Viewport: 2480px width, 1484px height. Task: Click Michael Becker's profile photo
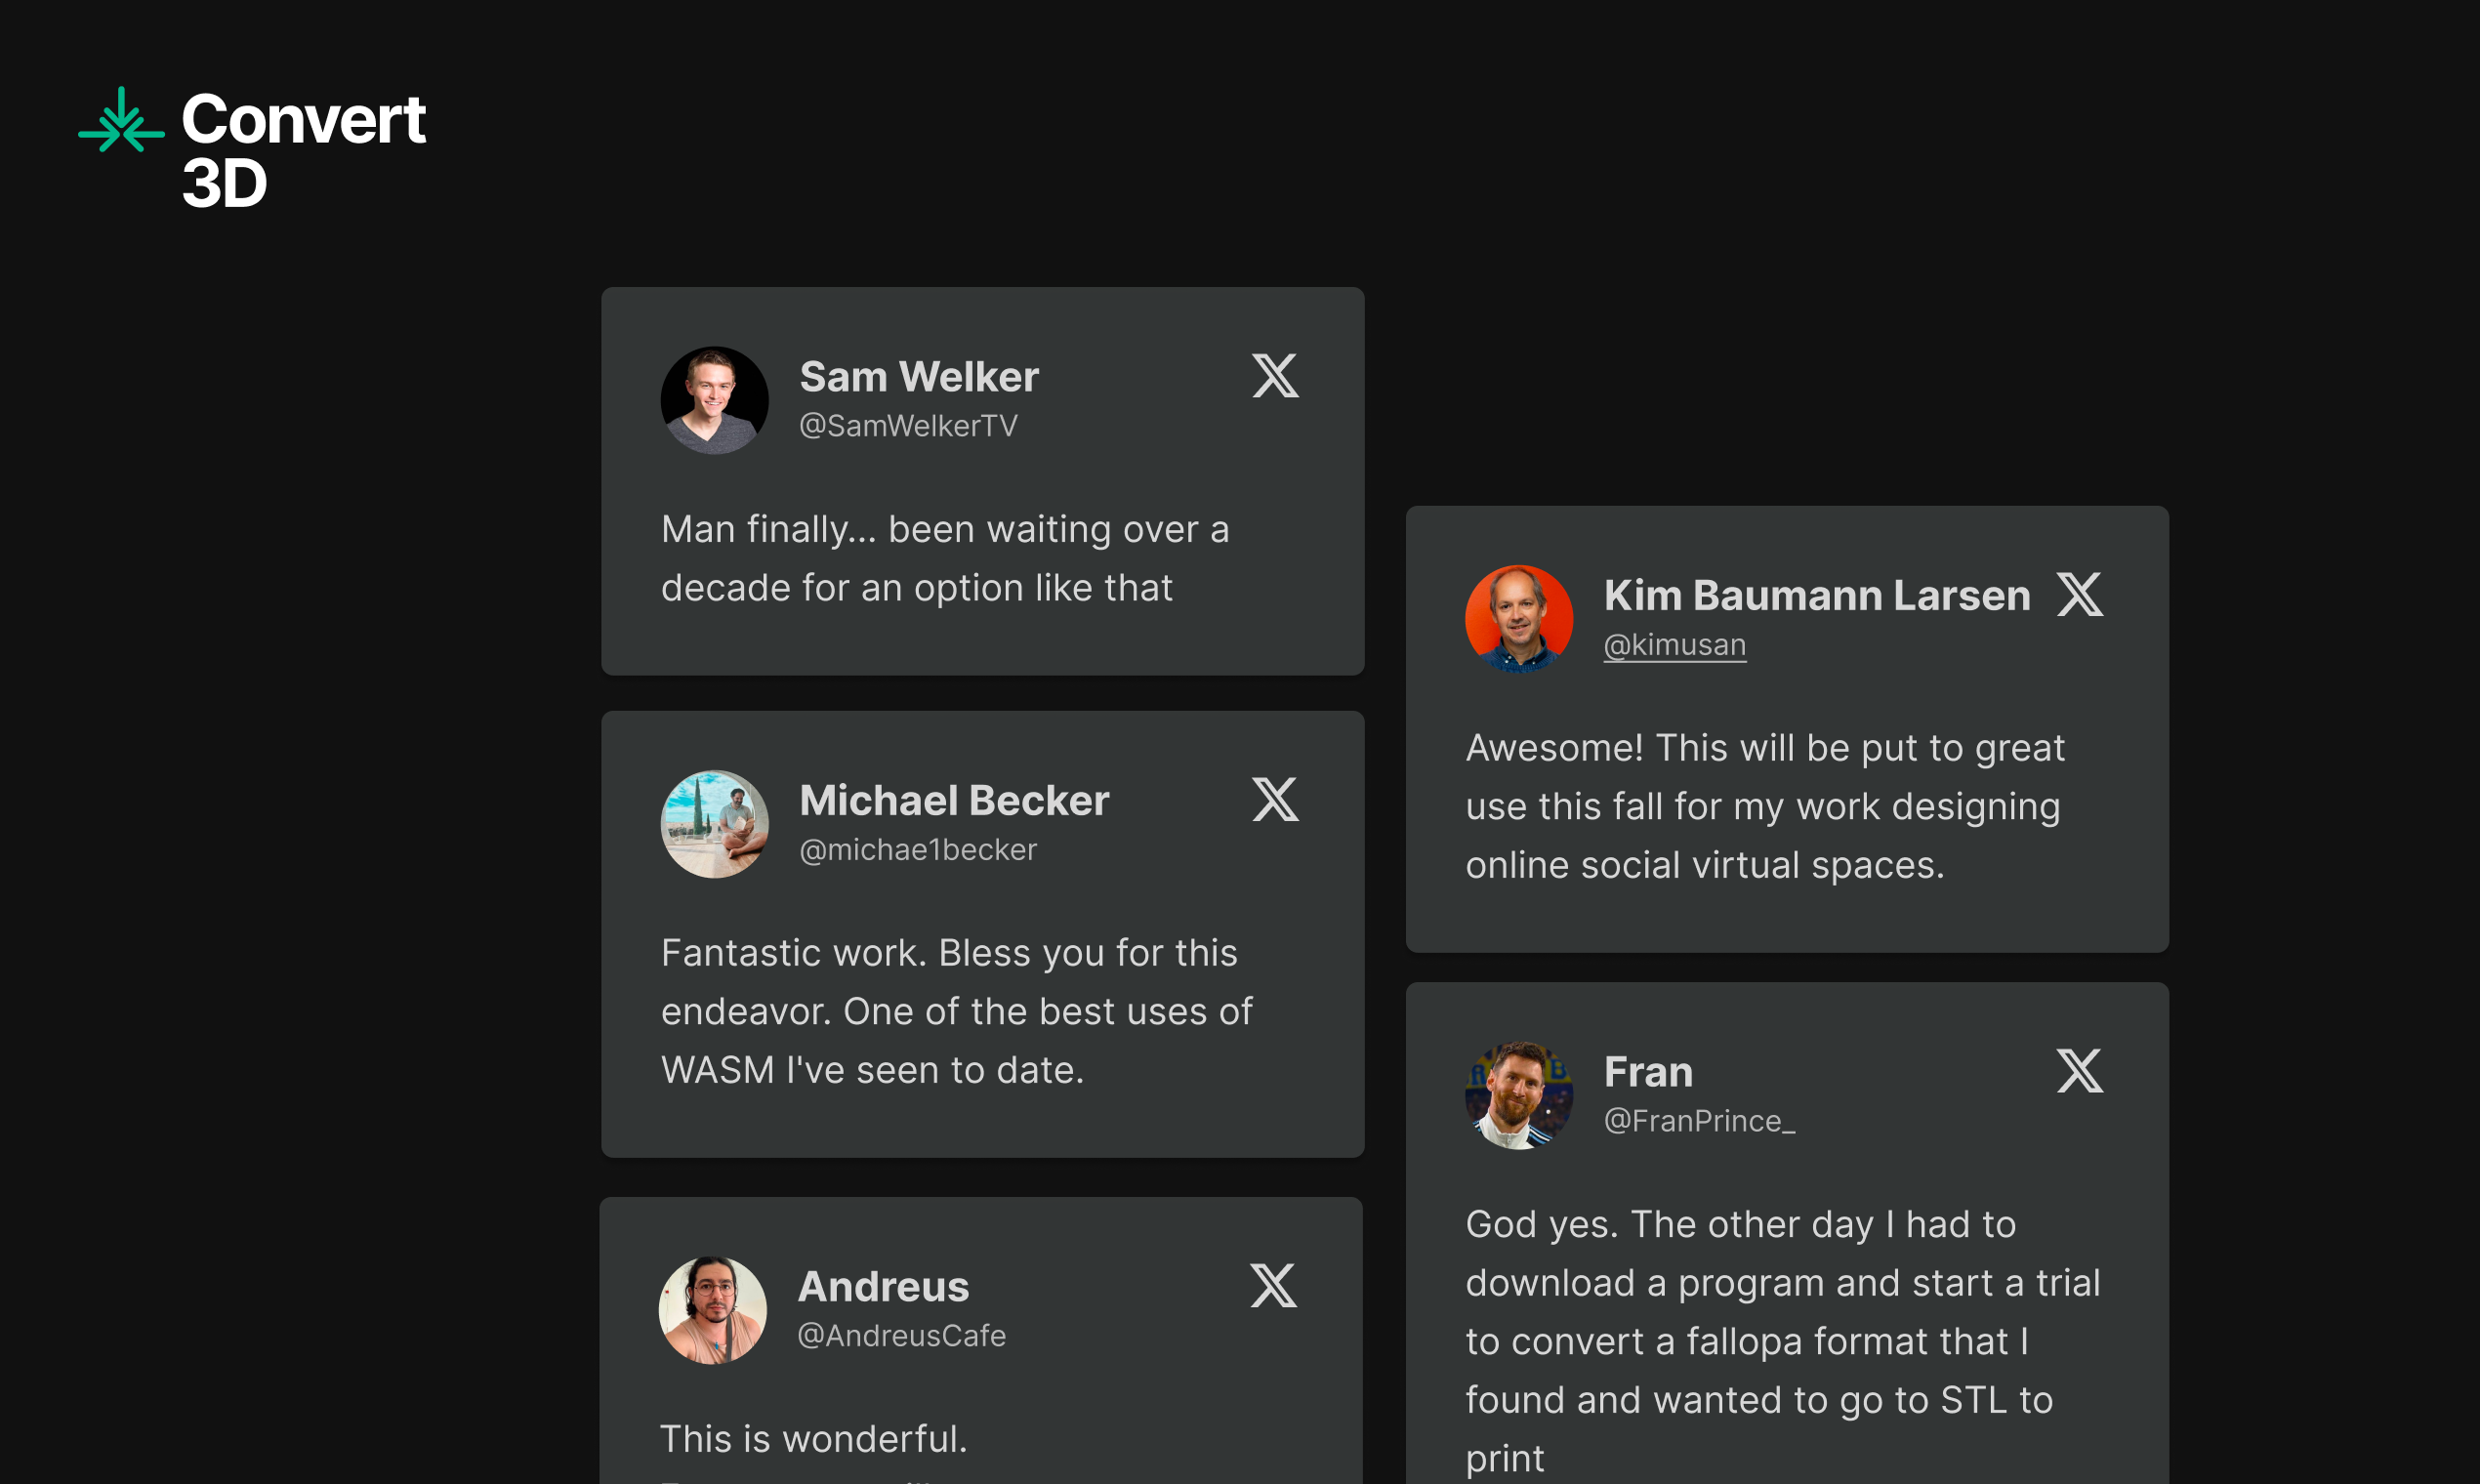pyautogui.click(x=714, y=824)
